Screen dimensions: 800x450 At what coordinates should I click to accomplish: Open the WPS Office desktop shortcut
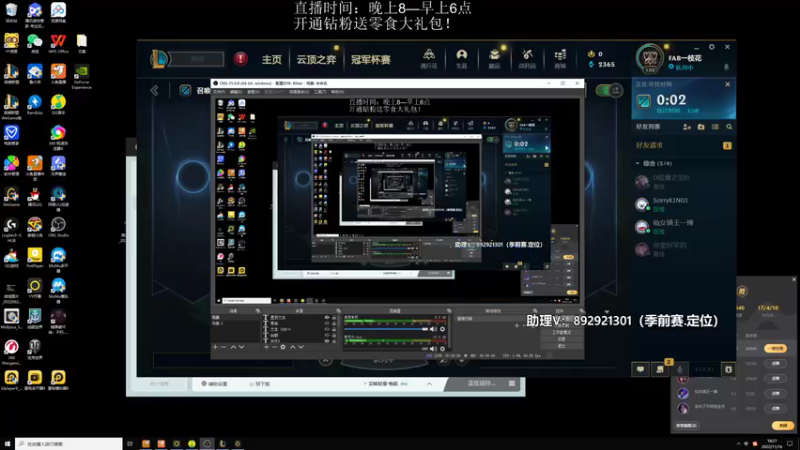point(58,44)
